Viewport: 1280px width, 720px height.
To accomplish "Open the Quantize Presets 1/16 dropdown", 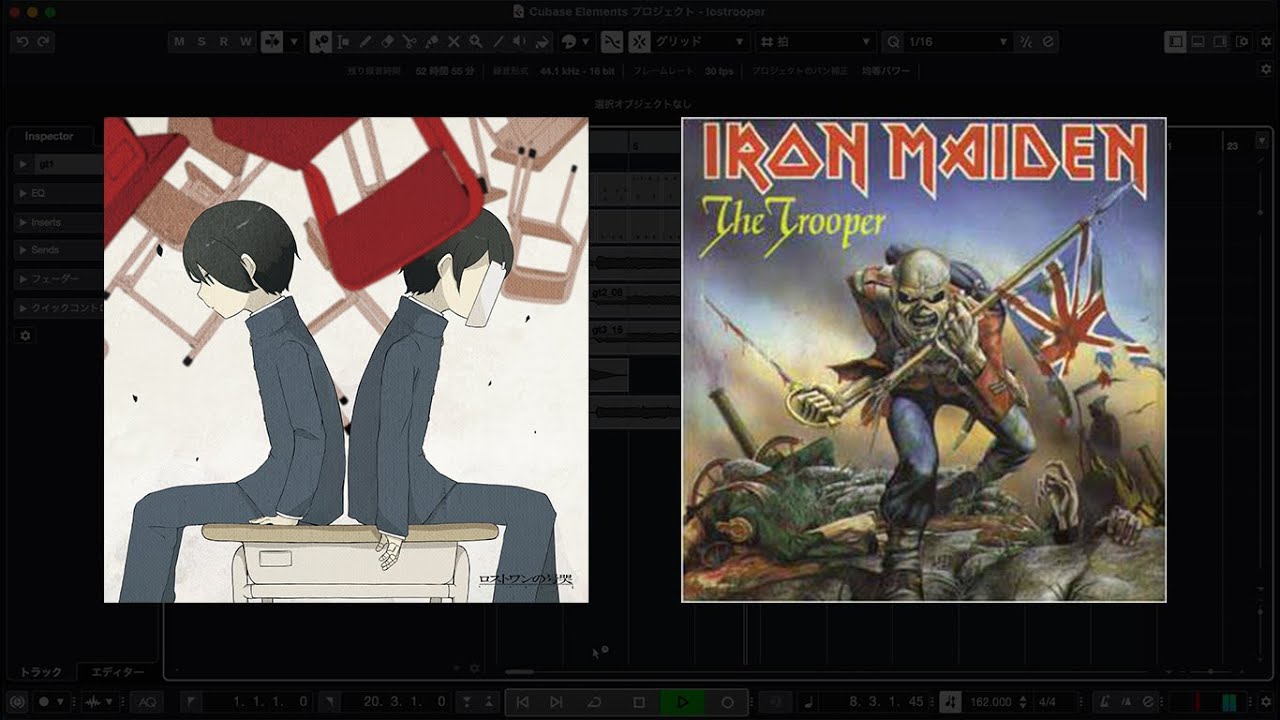I will point(959,42).
